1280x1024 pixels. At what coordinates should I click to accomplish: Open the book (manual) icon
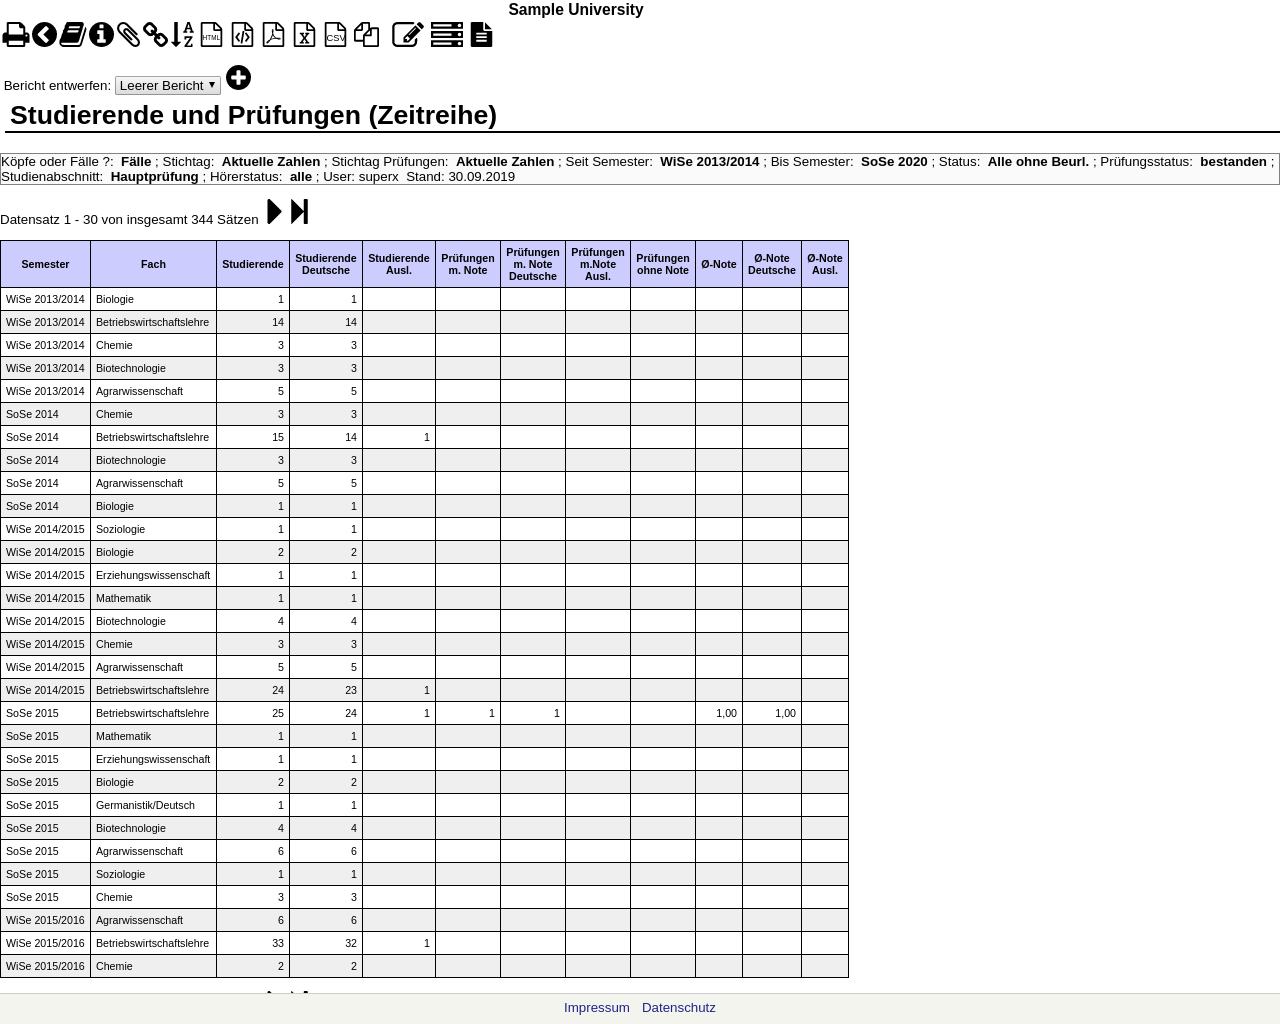coord(73,35)
